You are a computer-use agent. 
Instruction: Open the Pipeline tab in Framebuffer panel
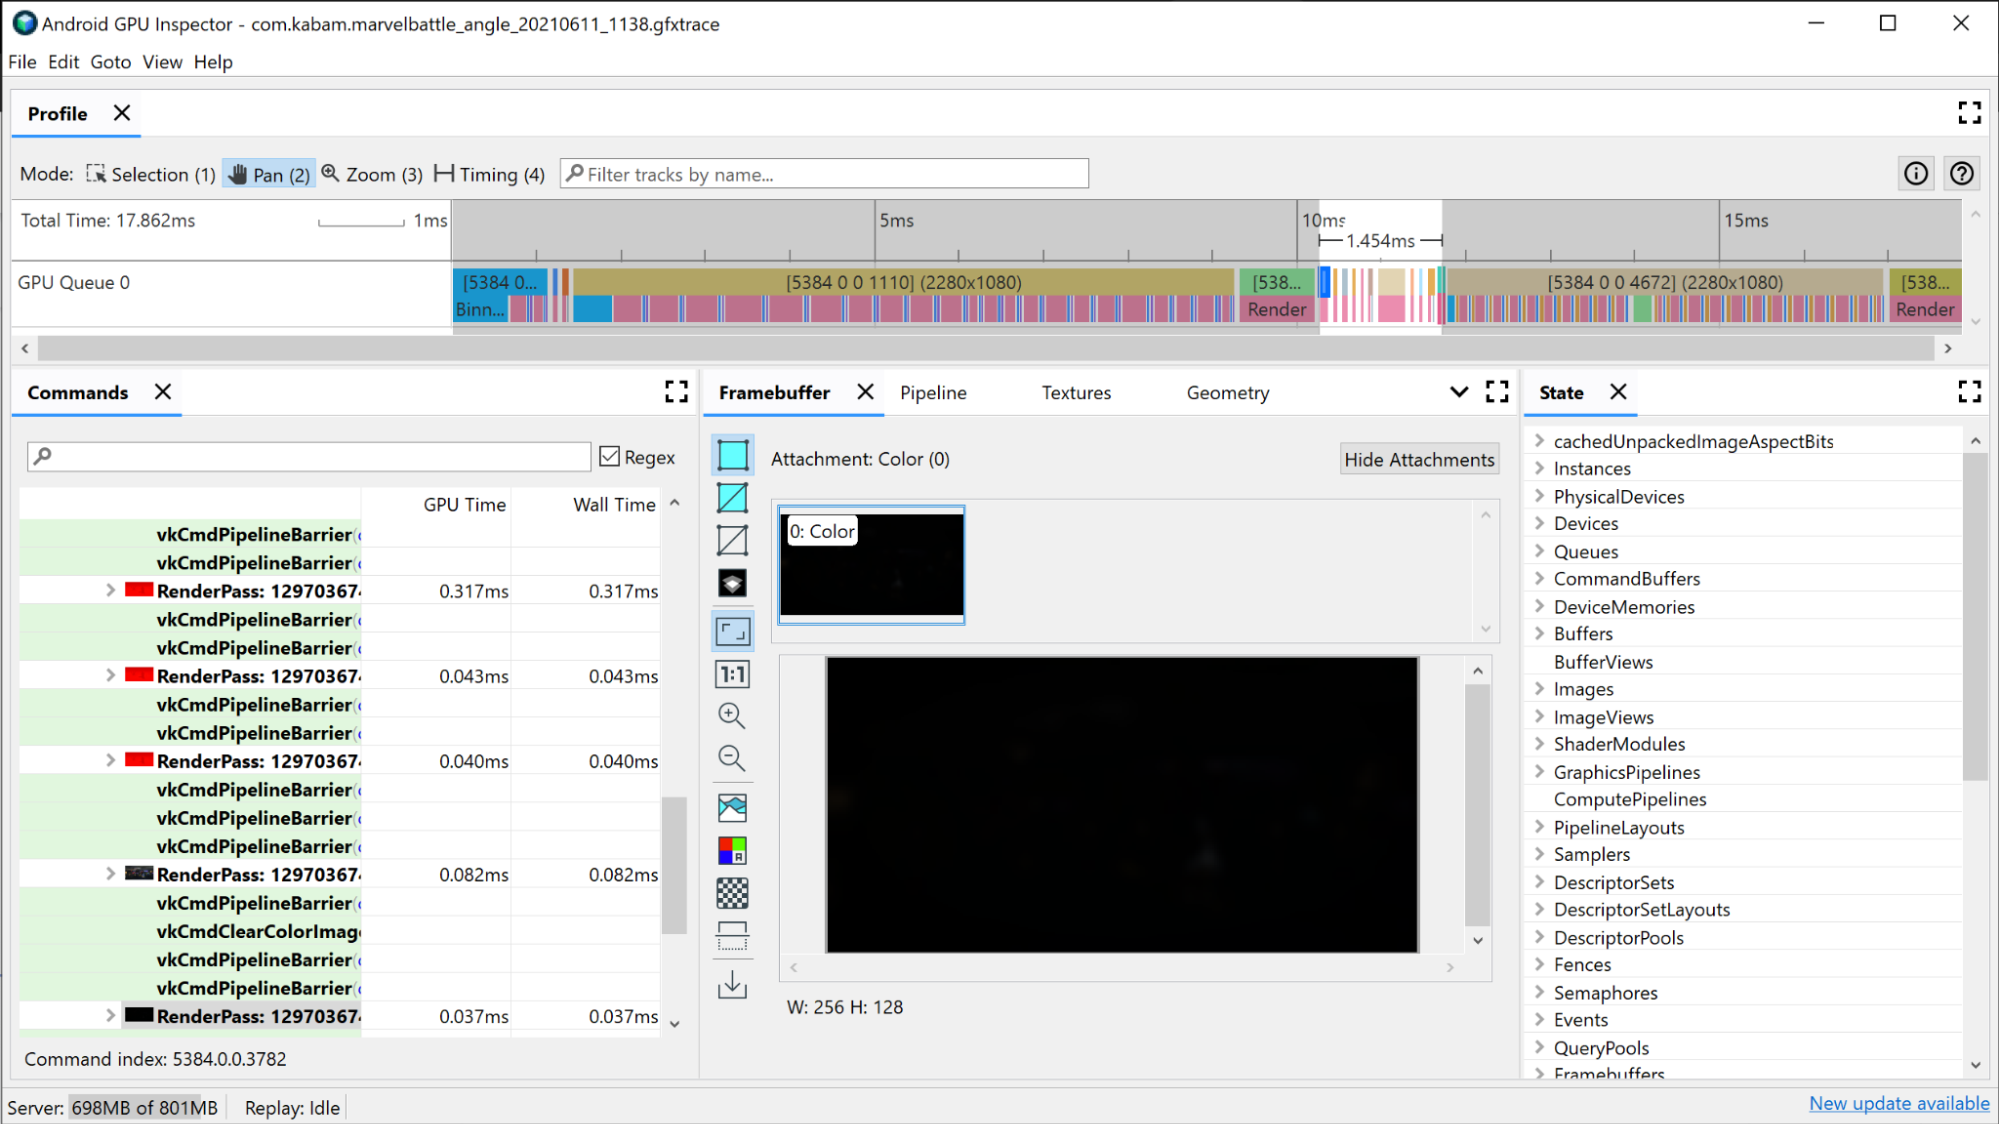pos(934,393)
